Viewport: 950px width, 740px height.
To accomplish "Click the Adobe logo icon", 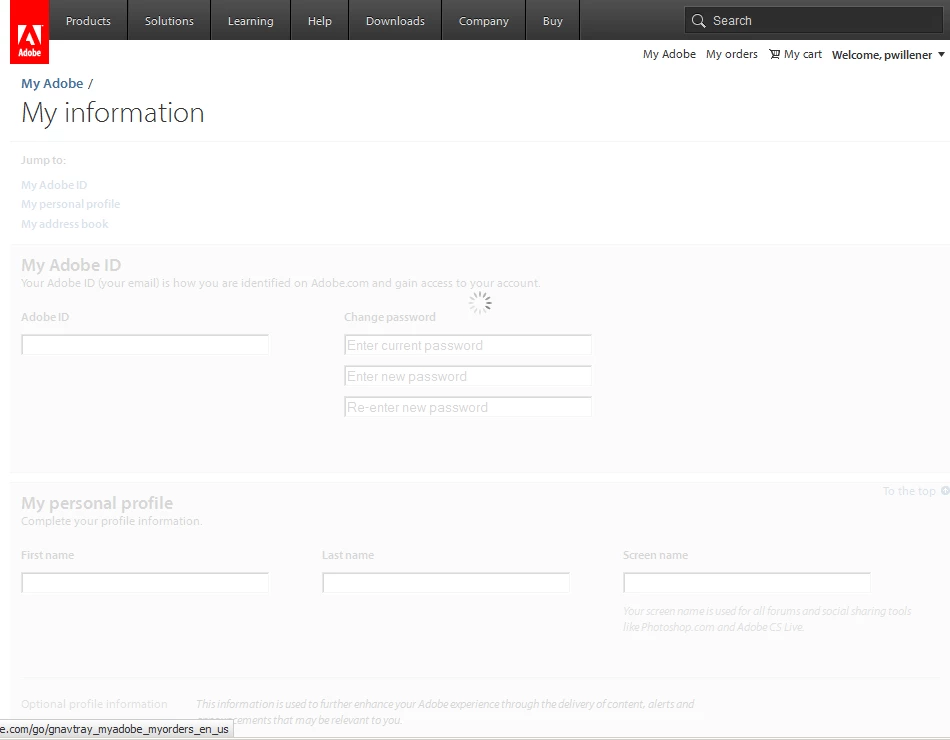I will 29,32.
